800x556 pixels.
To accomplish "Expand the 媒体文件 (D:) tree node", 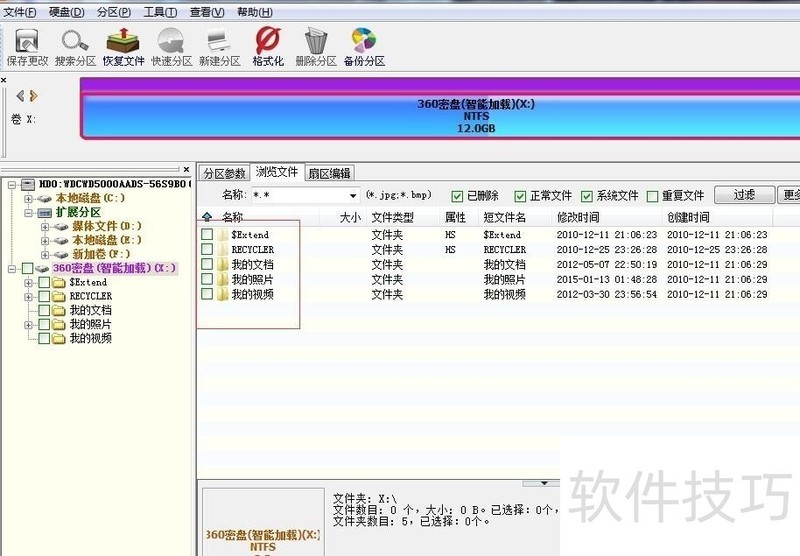I will pos(45,227).
